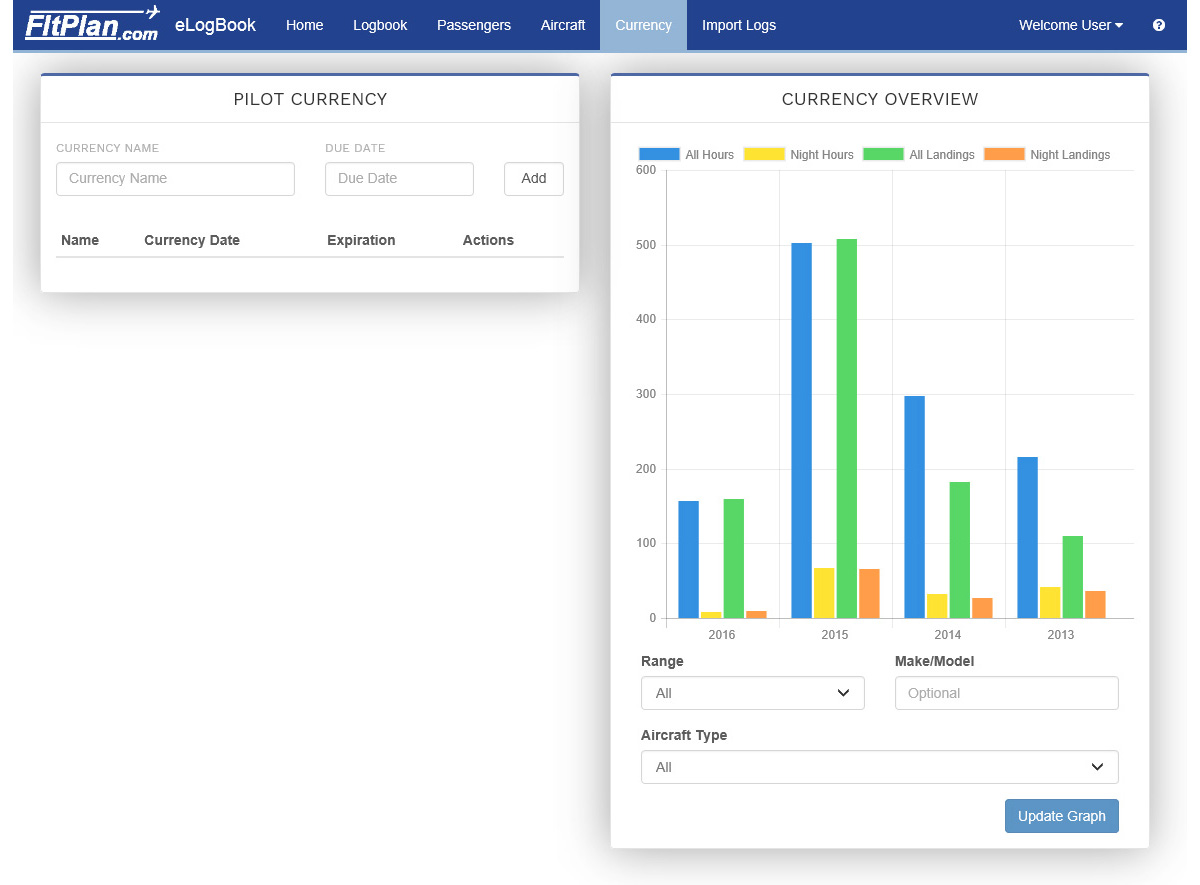This screenshot has width=1200, height=885.
Task: Switch to the Home tab
Action: point(304,25)
